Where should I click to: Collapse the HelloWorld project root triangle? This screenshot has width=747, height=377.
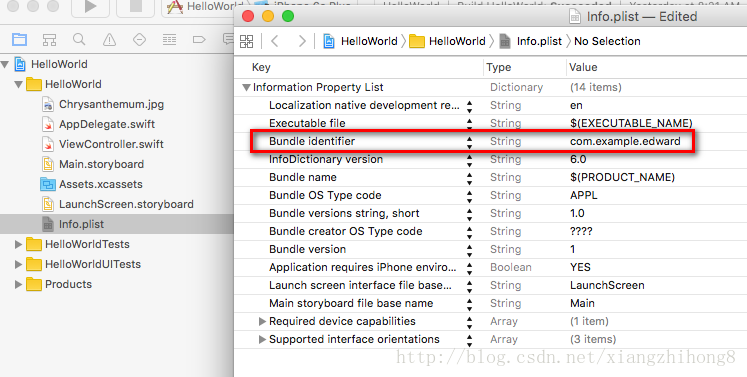click(x=5, y=64)
